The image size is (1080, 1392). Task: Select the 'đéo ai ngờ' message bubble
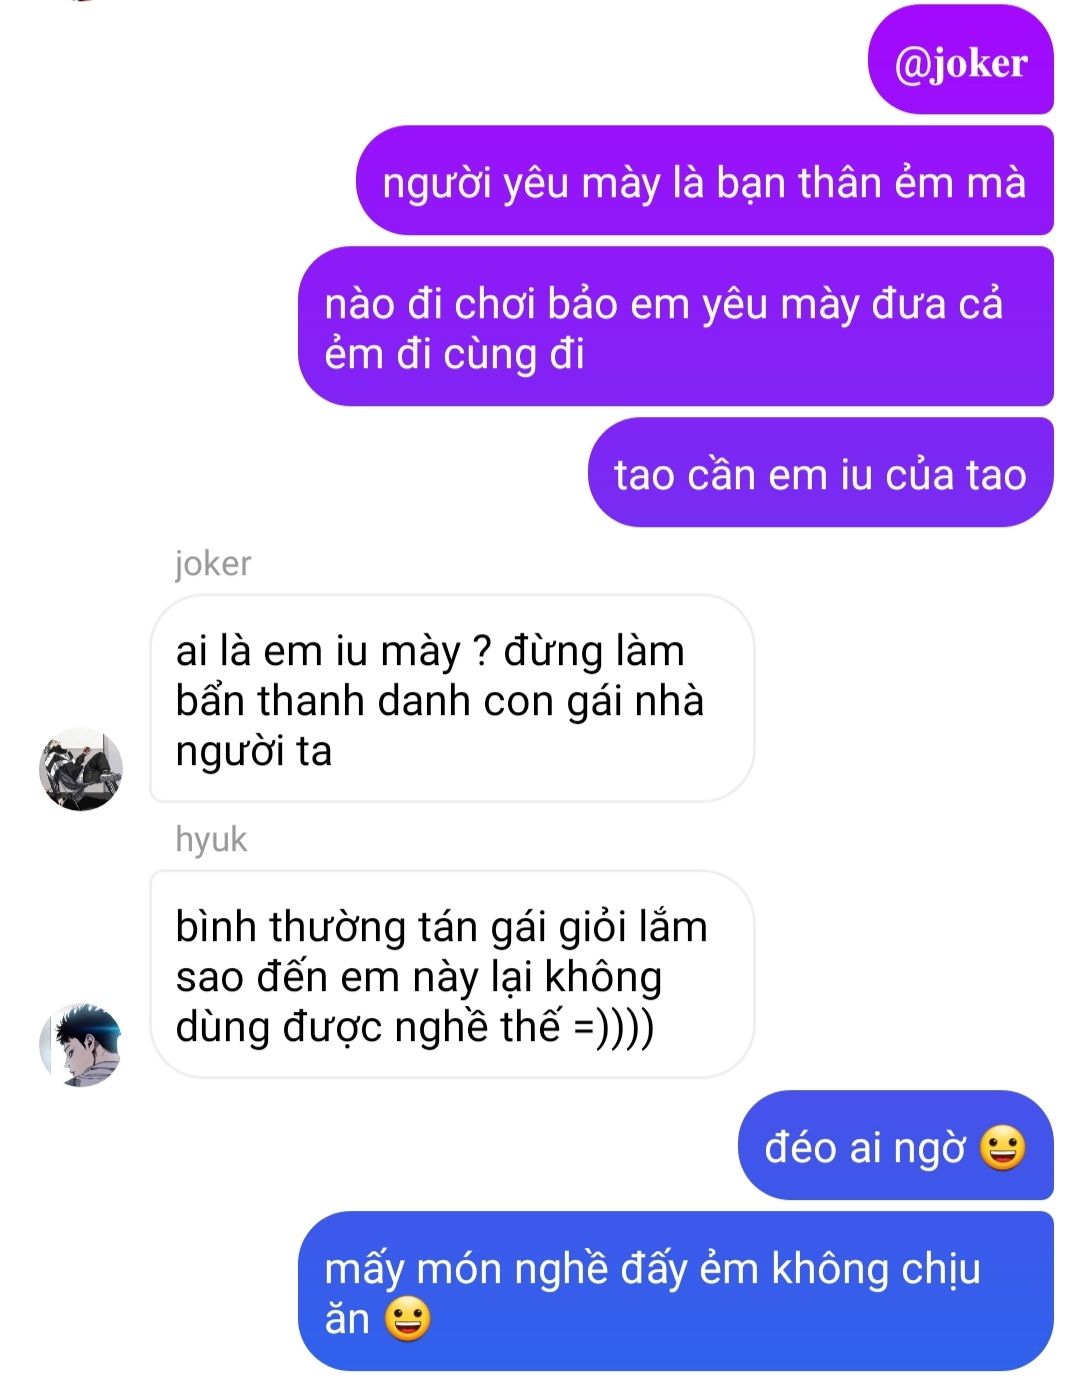click(895, 1146)
